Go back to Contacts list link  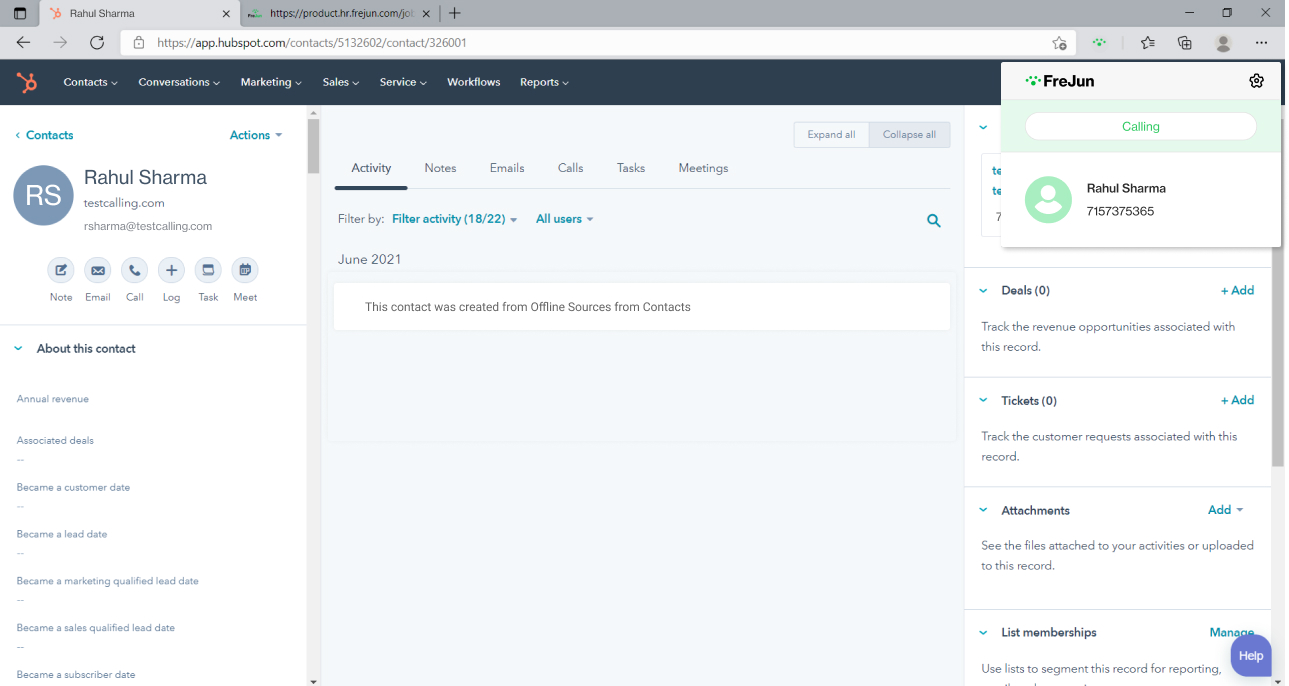[44, 135]
